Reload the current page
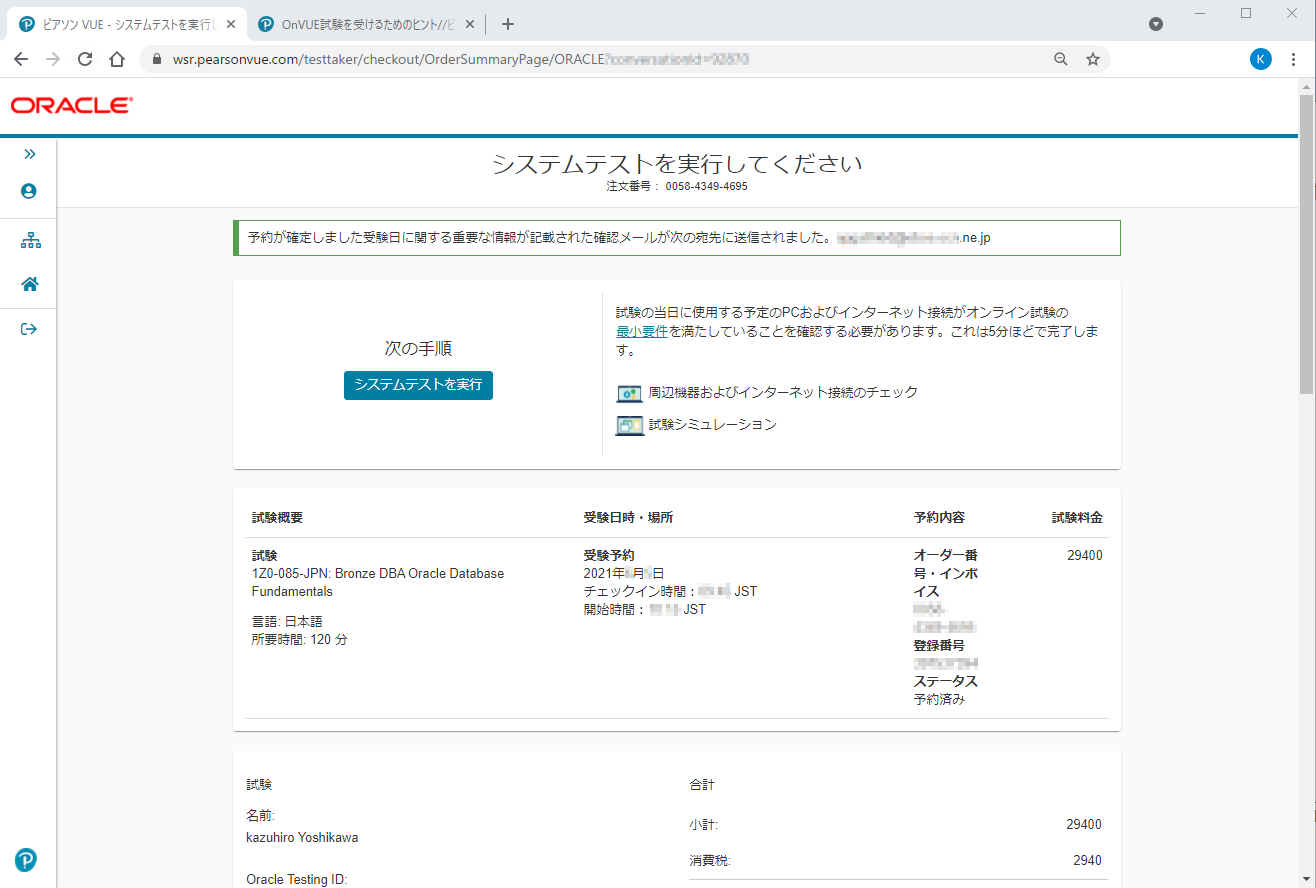1316x888 pixels. 85,59
